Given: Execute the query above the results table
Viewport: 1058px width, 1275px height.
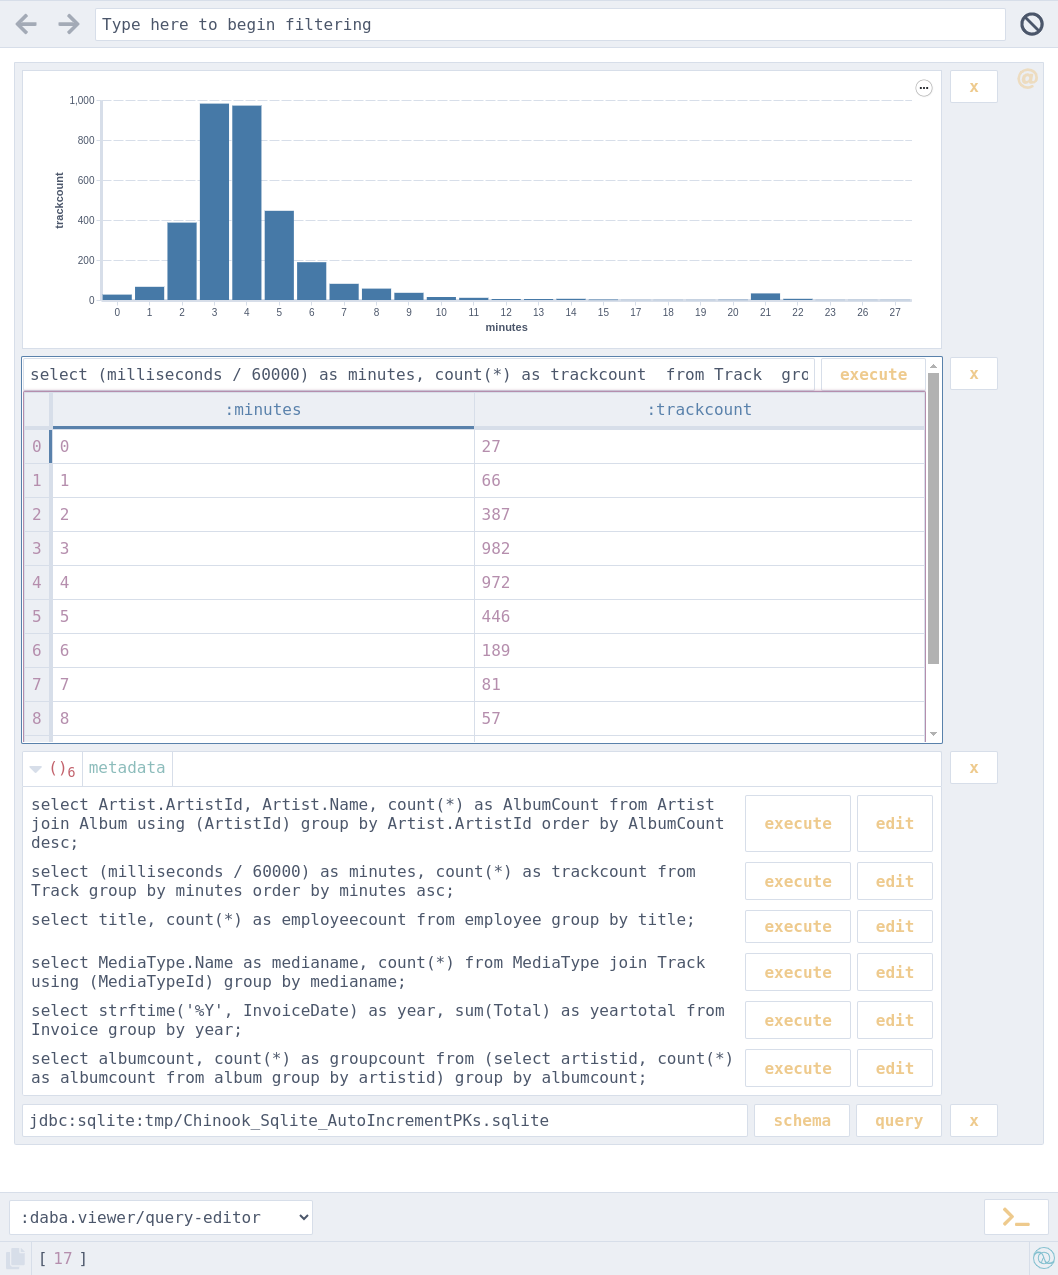Looking at the screenshot, I should click(x=873, y=374).
